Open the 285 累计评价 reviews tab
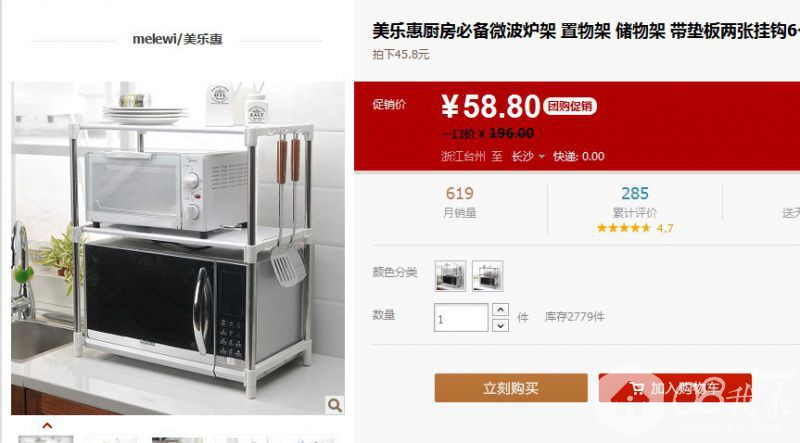Viewport: 800px width, 443px height. (x=635, y=202)
